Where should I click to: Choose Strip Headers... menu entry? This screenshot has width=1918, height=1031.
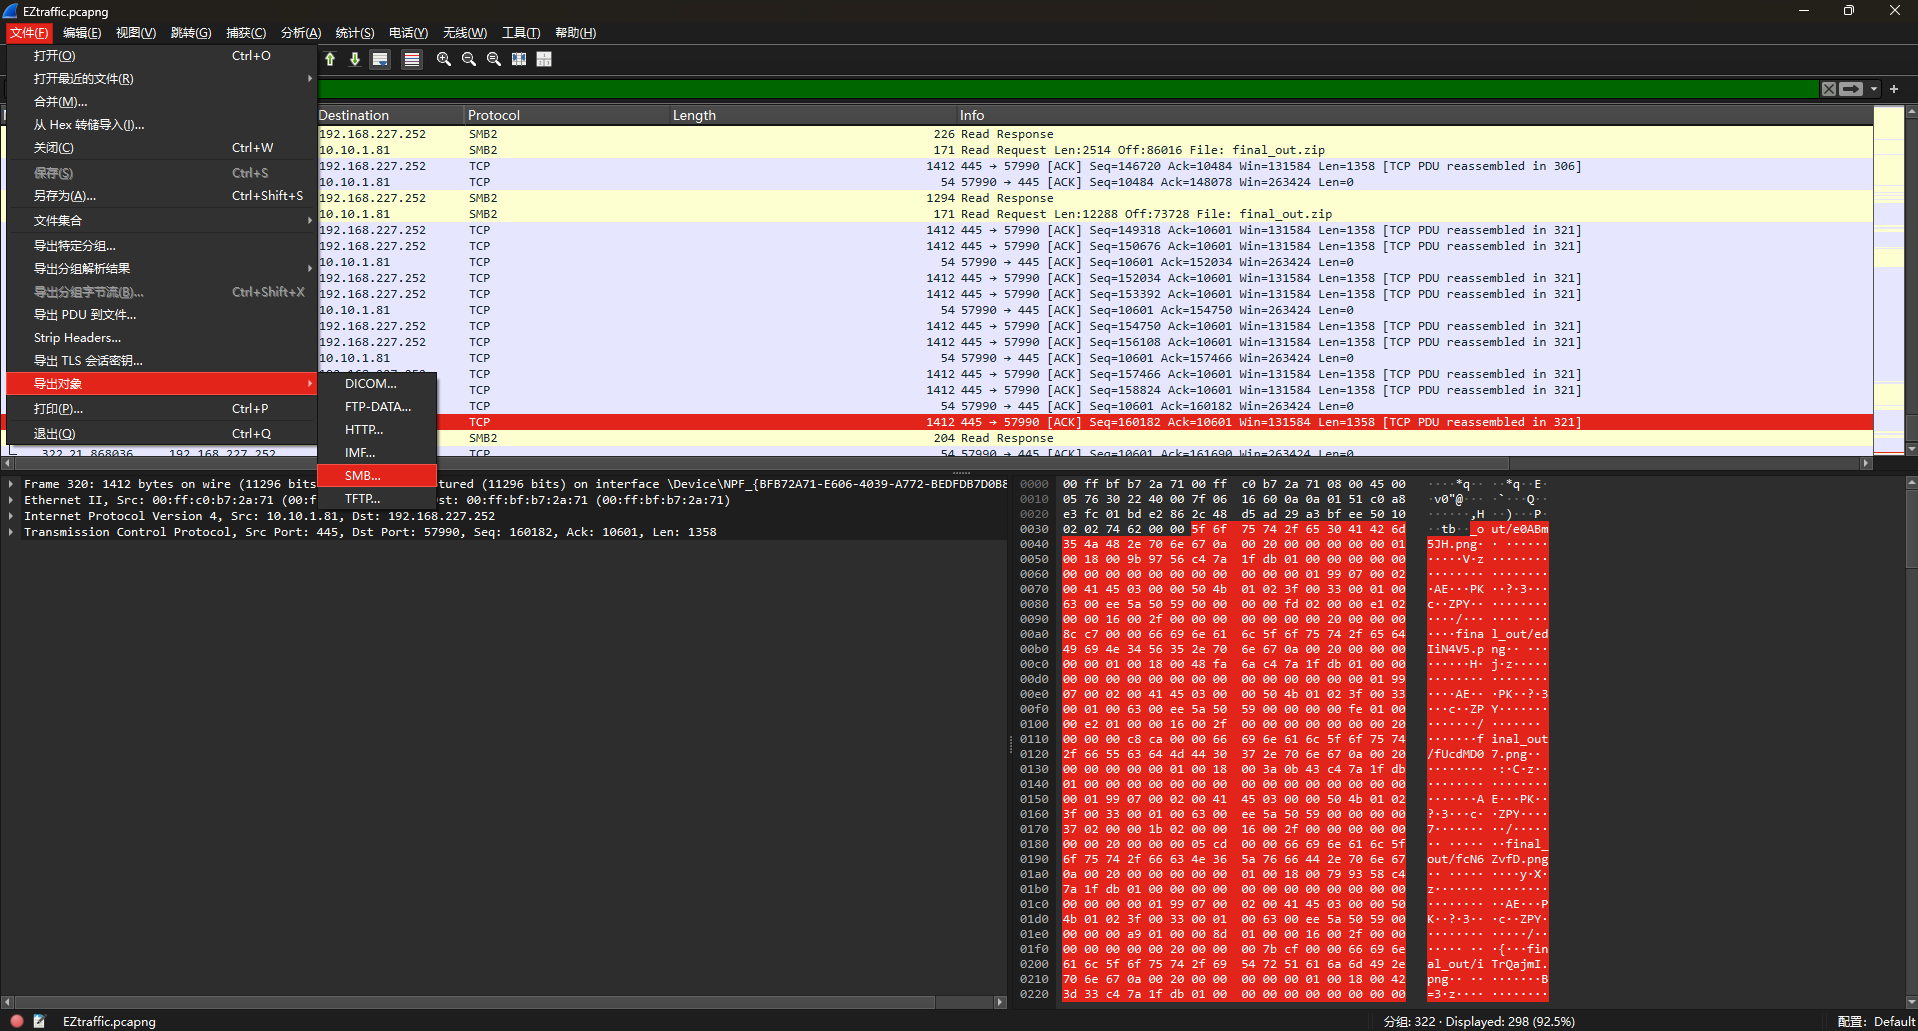coord(161,338)
